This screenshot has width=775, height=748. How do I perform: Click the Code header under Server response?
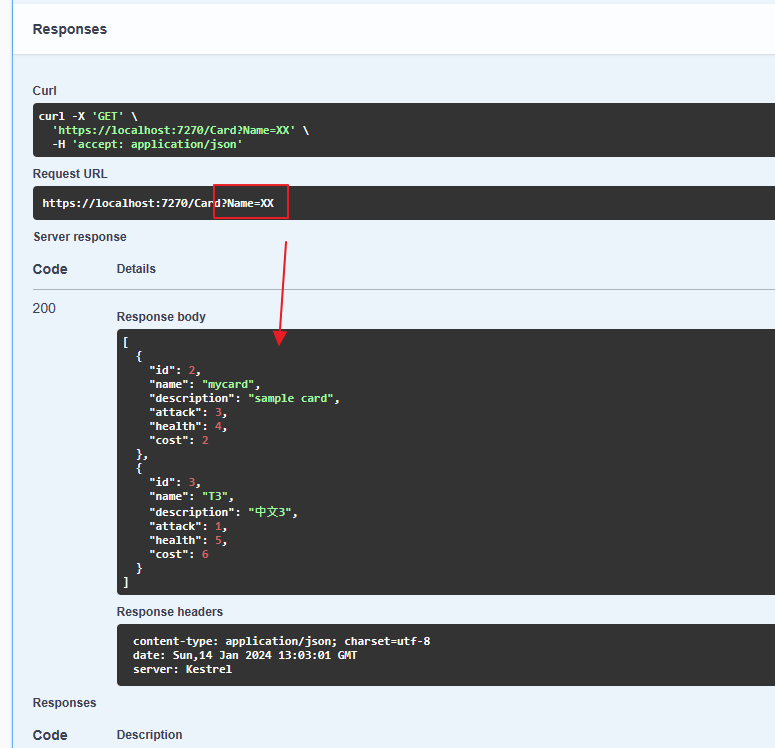[x=50, y=269]
